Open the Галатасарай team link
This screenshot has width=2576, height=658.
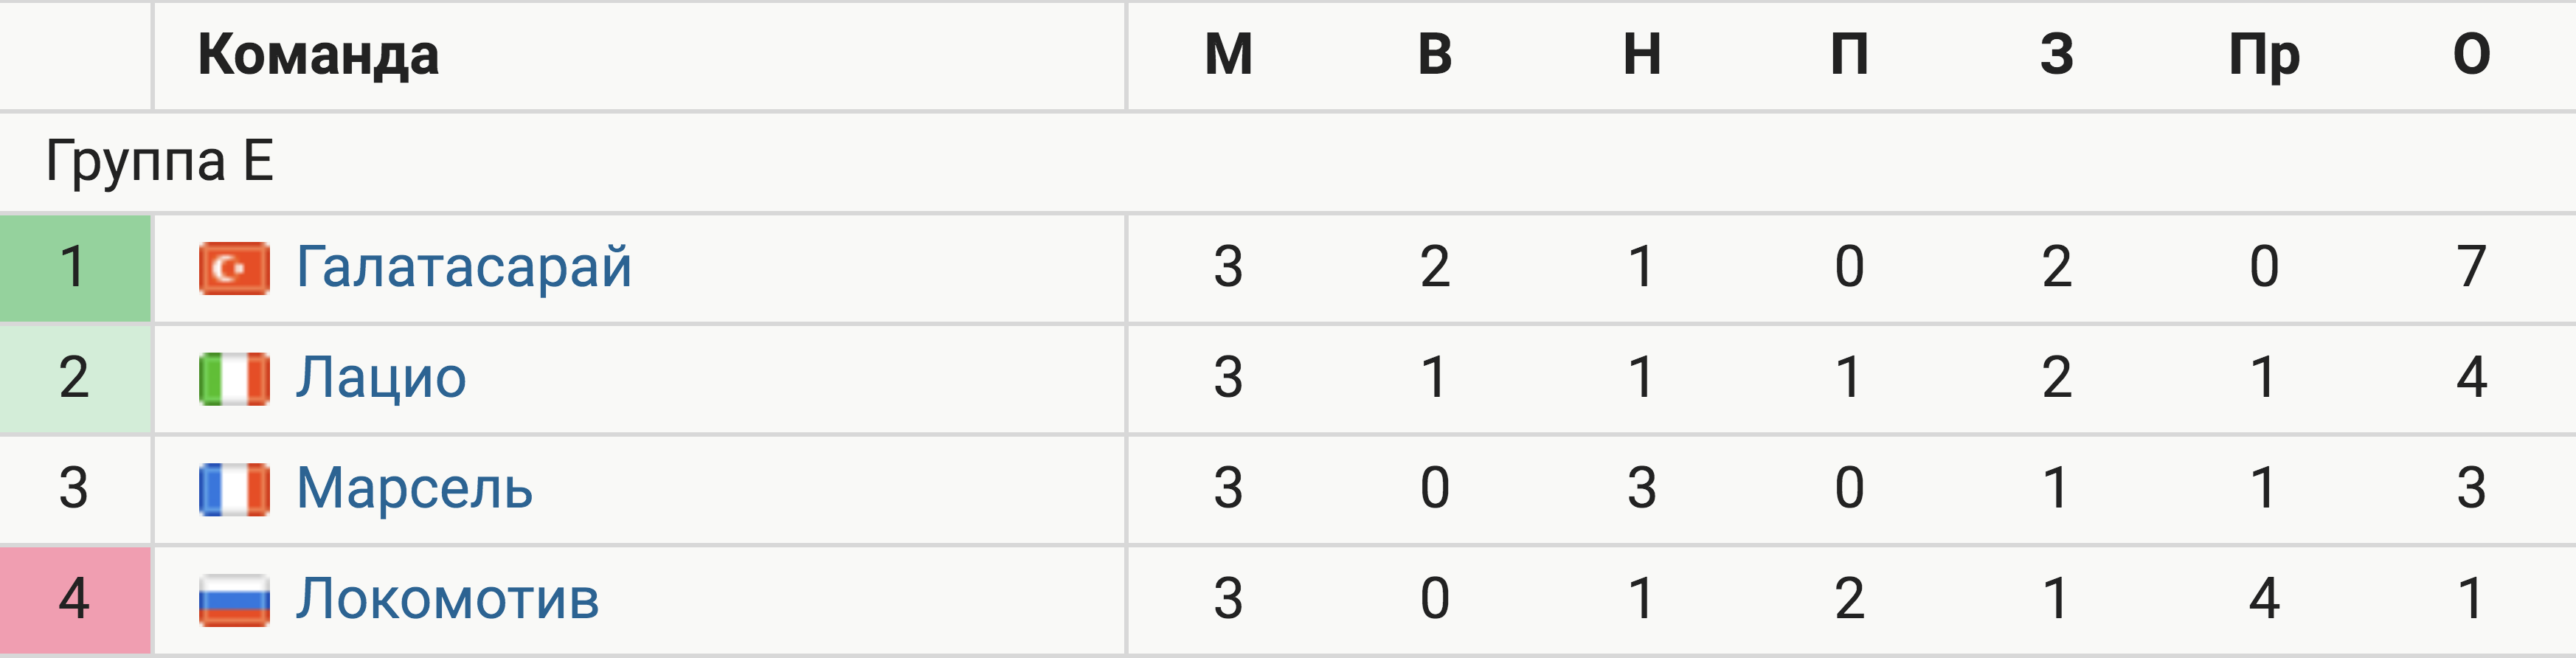tap(464, 267)
